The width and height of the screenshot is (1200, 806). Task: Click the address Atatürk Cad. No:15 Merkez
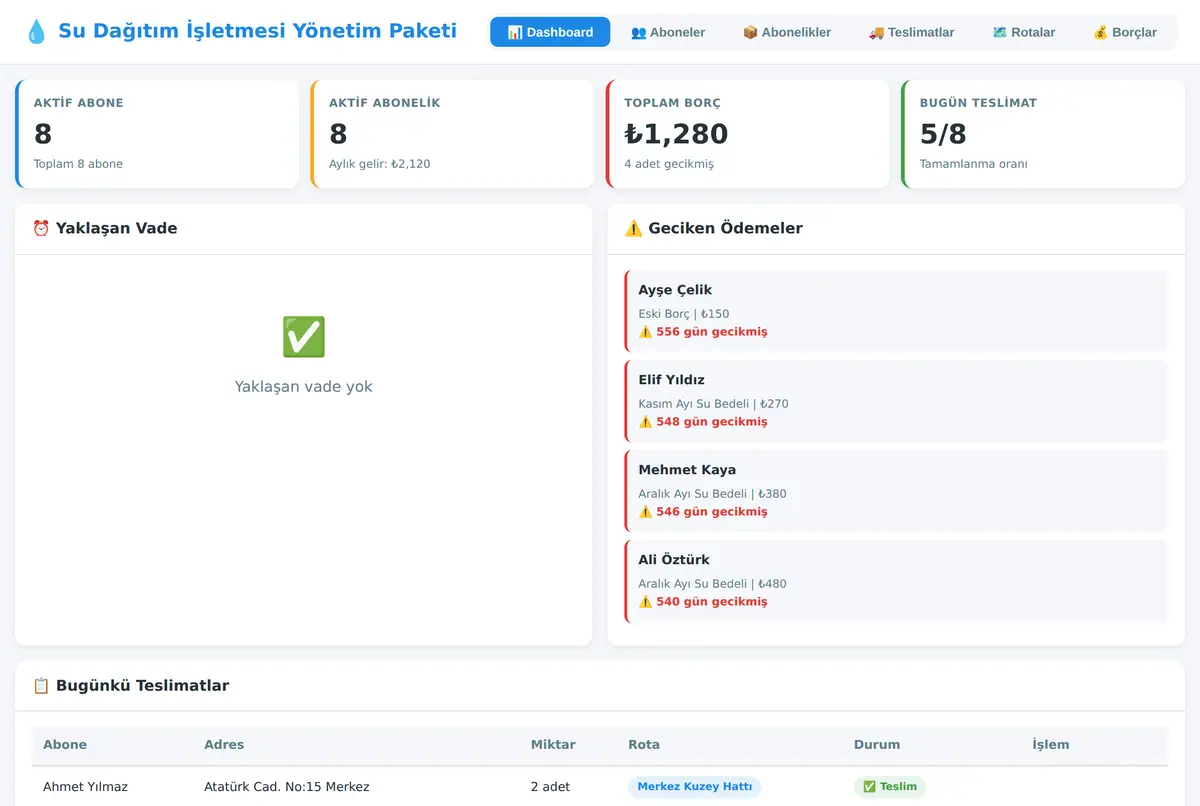click(287, 787)
